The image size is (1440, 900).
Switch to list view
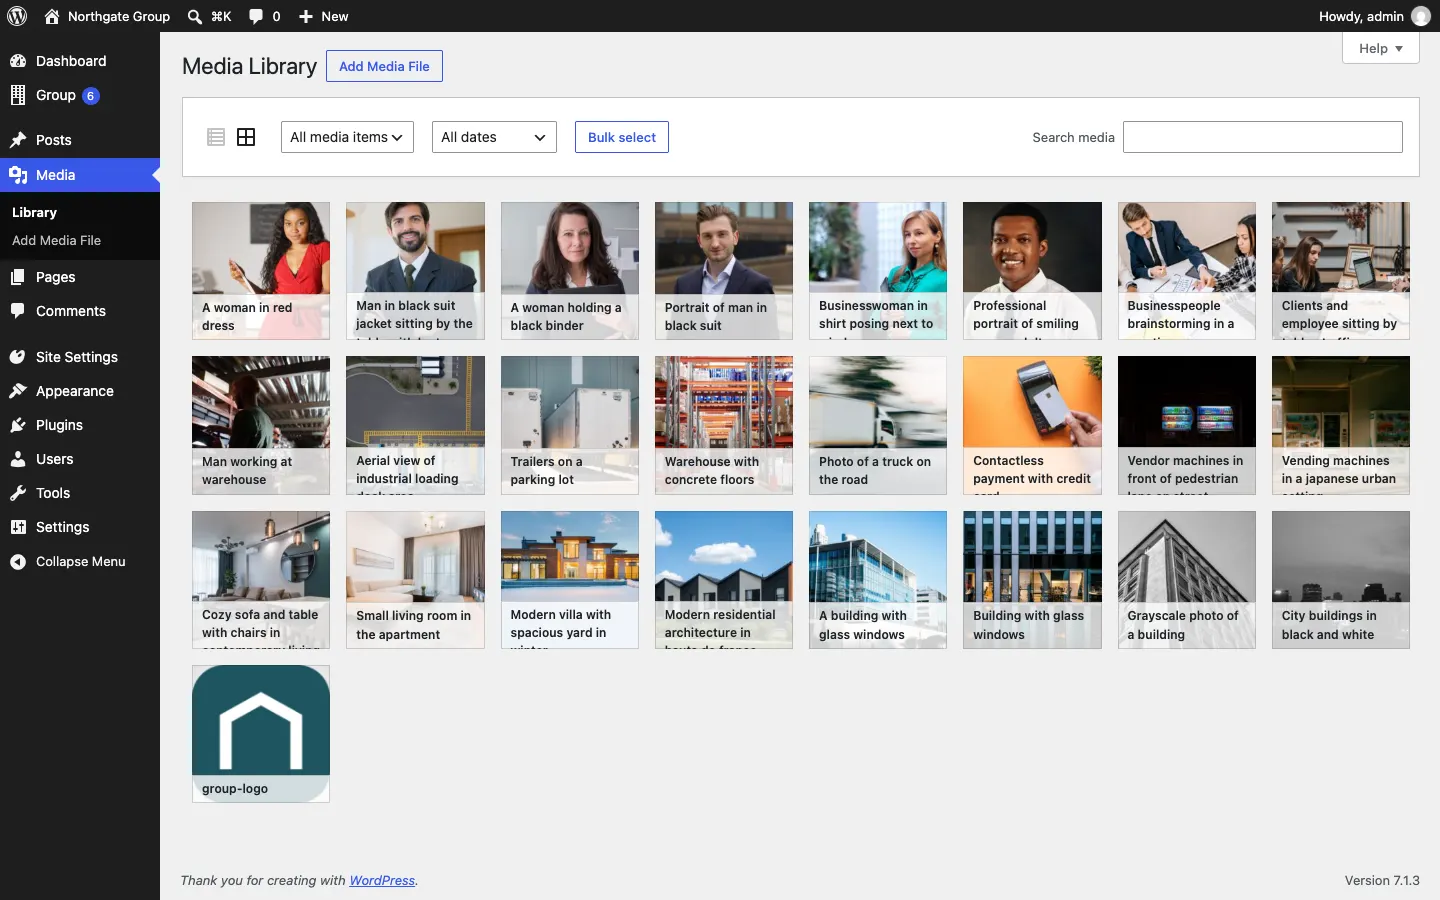click(216, 137)
